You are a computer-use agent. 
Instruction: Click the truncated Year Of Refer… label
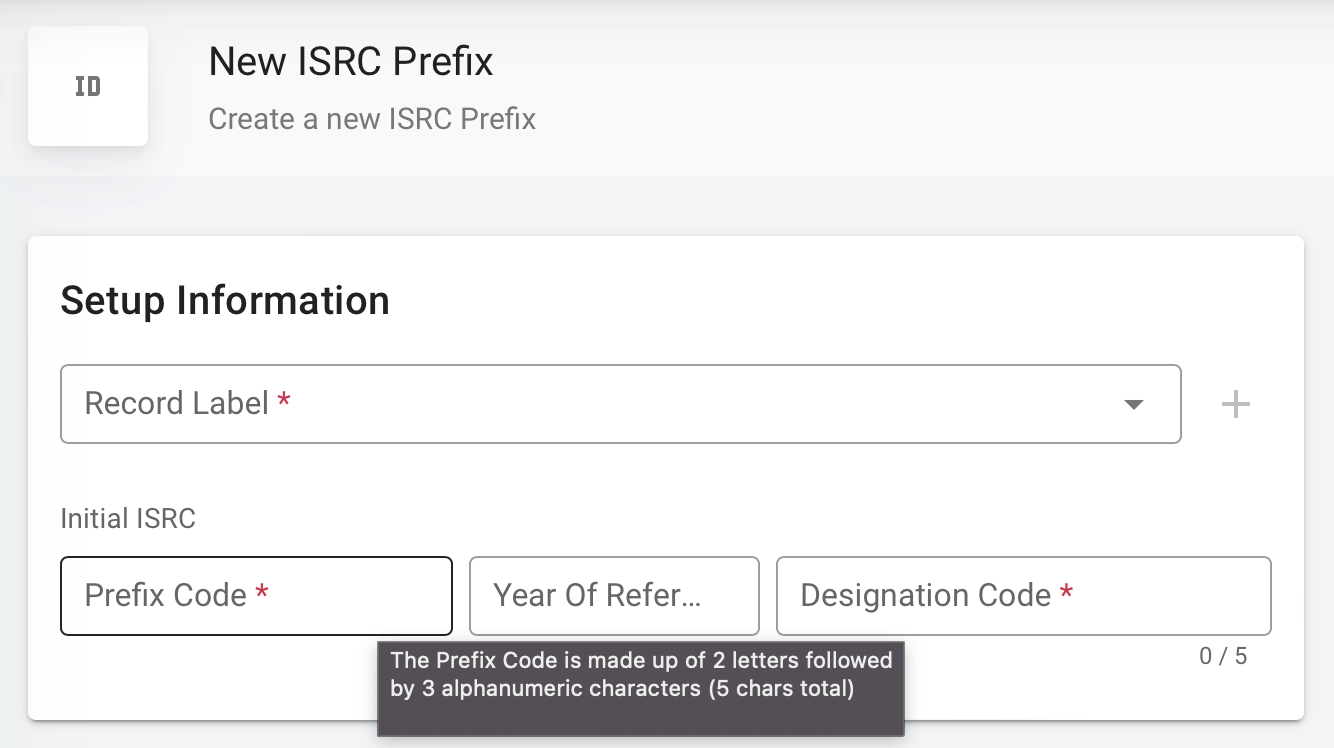pos(597,595)
